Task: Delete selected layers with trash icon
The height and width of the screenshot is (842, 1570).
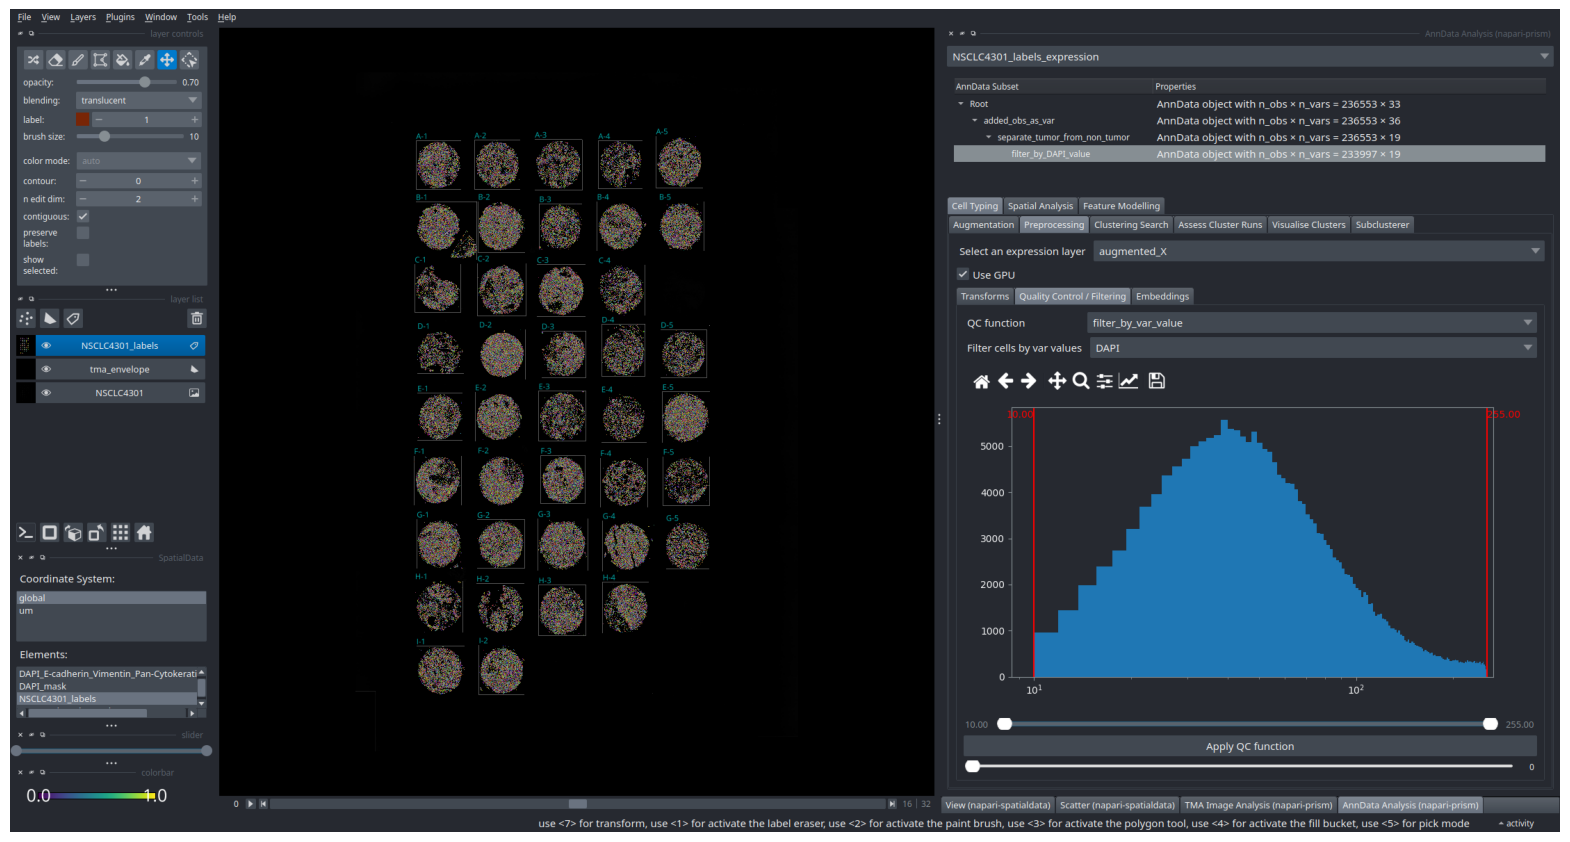Action: [x=197, y=318]
